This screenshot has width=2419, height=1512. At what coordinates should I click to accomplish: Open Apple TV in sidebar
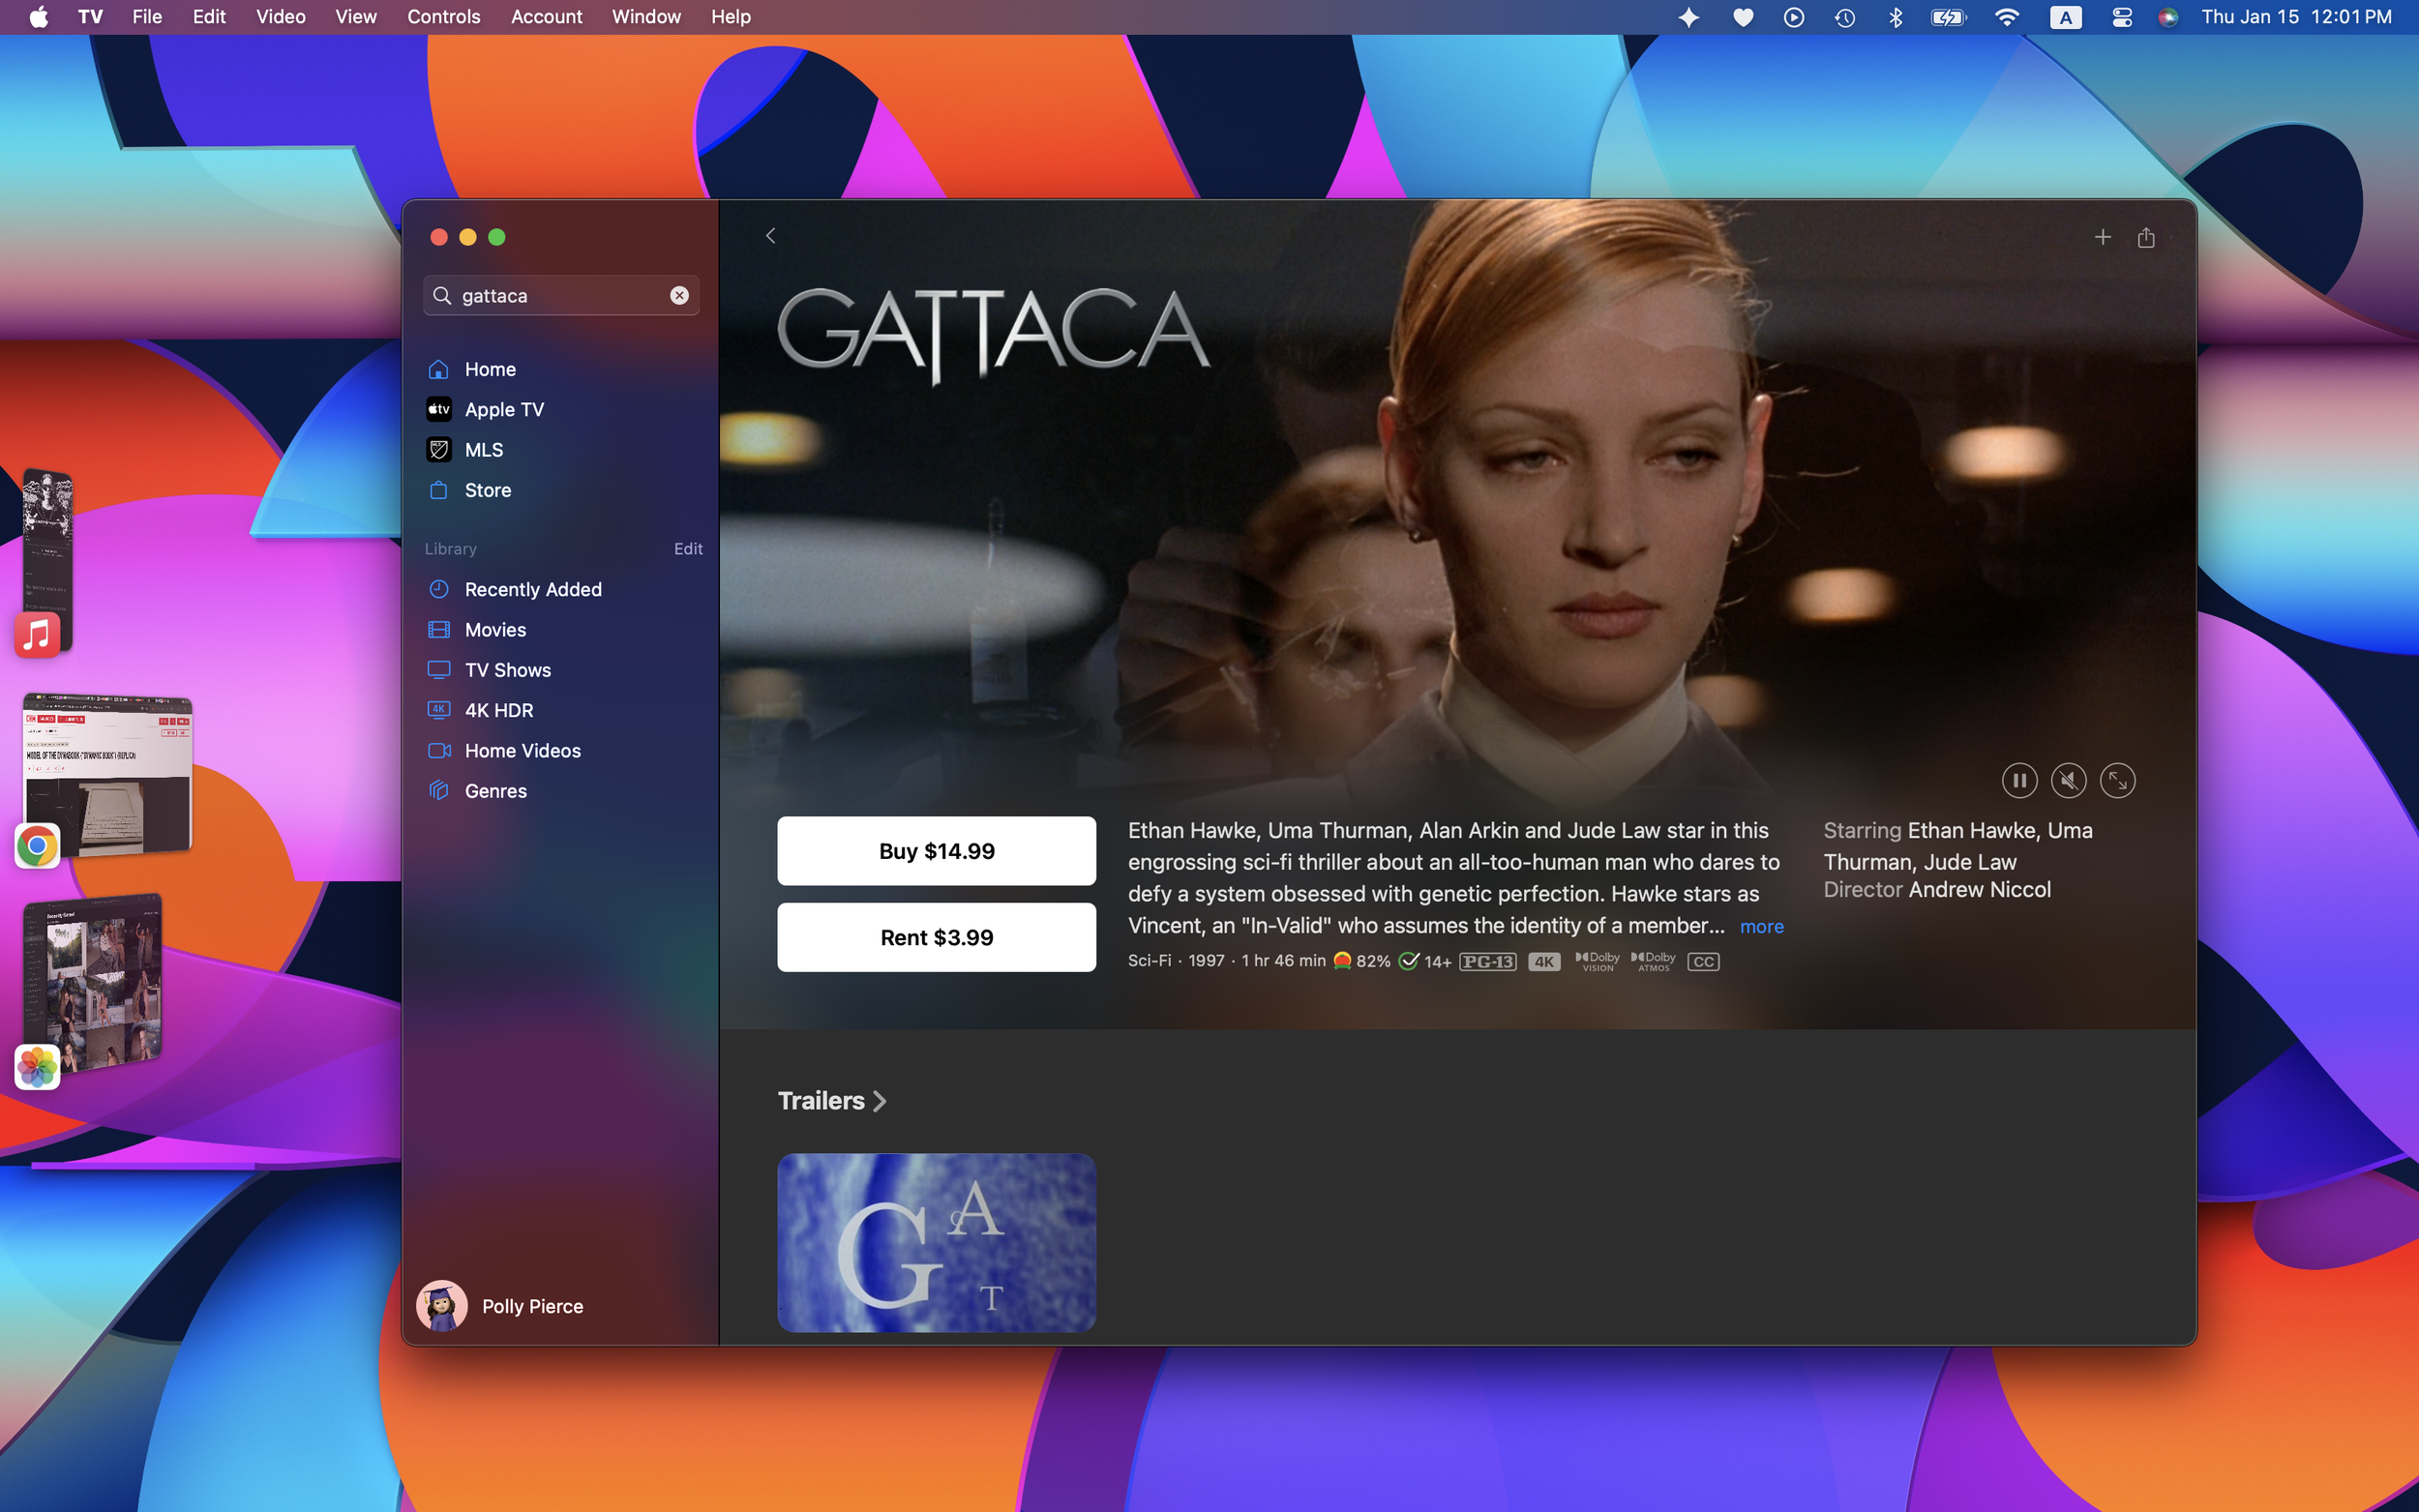point(503,409)
